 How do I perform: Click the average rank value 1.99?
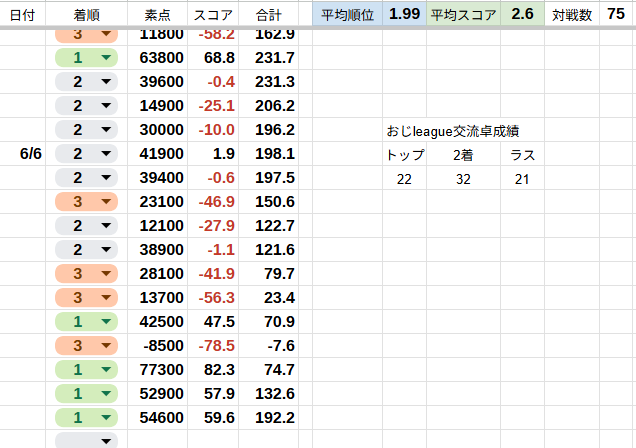click(404, 14)
